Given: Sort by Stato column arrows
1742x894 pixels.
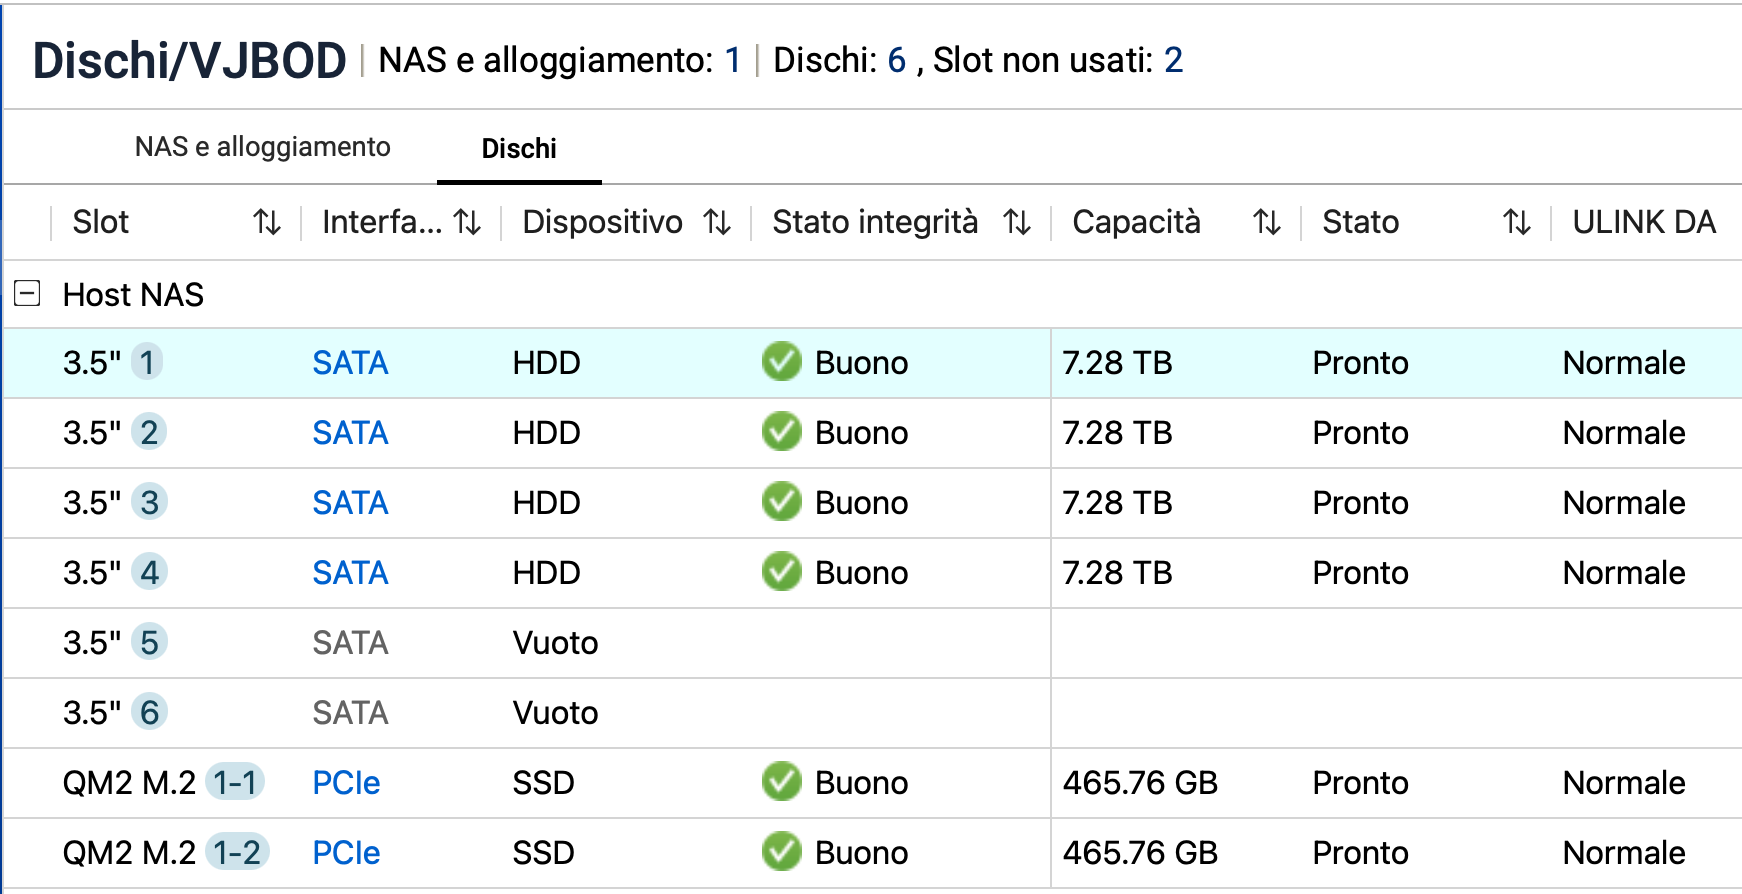Looking at the screenshot, I should (x=1517, y=222).
